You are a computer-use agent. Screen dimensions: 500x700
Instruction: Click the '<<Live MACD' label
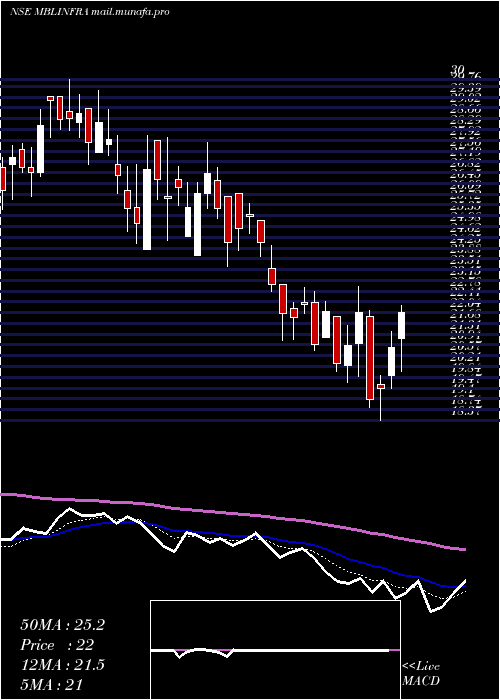pos(421,674)
